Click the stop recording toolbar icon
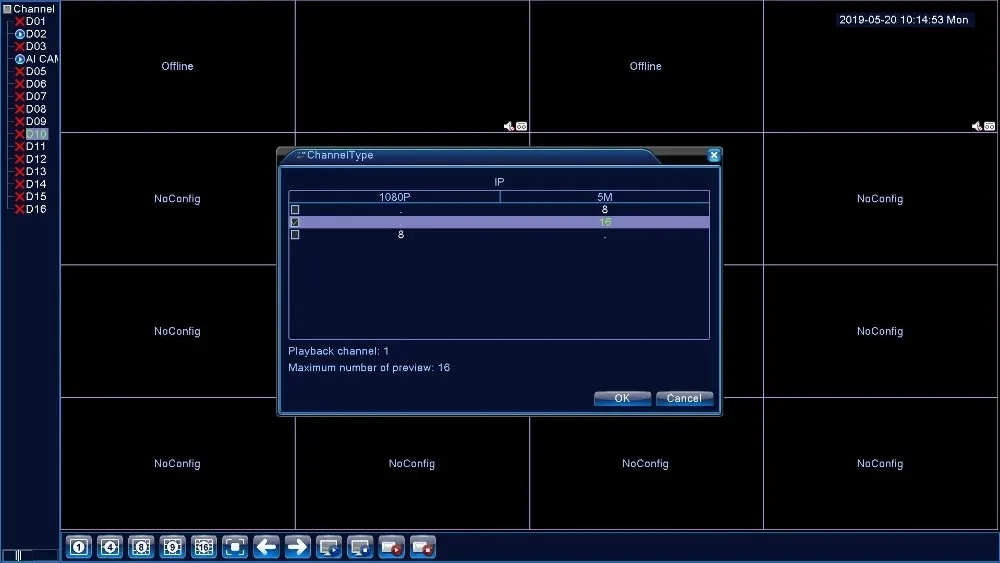This screenshot has height=563, width=1000. [x=422, y=547]
